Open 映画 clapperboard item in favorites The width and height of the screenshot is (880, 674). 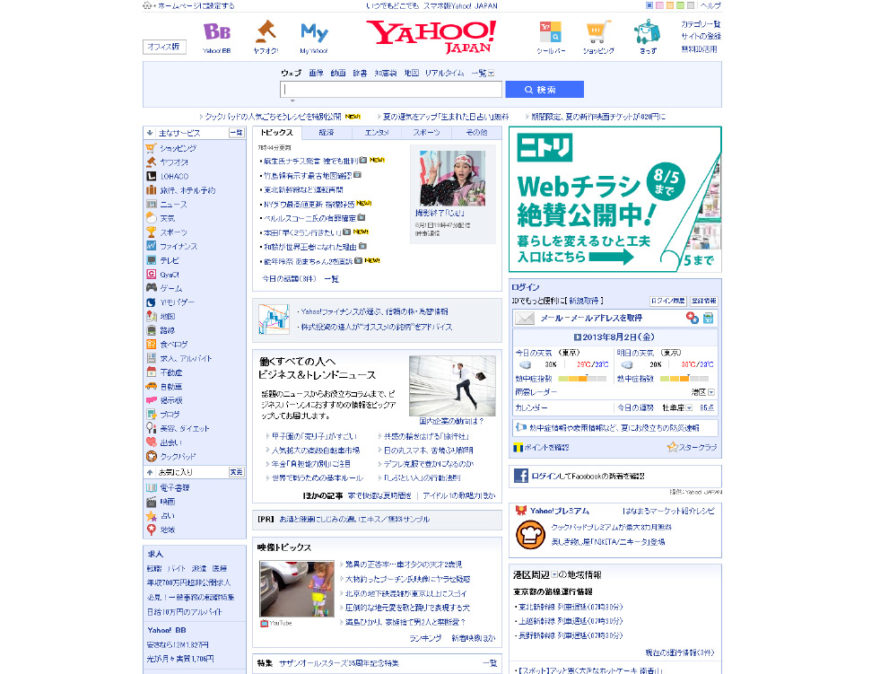pyautogui.click(x=167, y=502)
